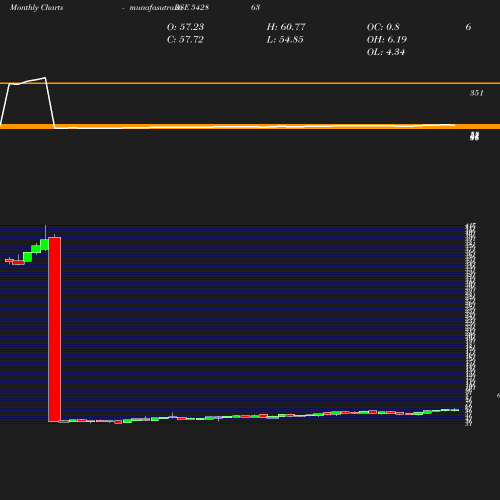Select the tallest green candlestick with the long wick
Viewport: 500px width, 500px height.
tap(45, 244)
